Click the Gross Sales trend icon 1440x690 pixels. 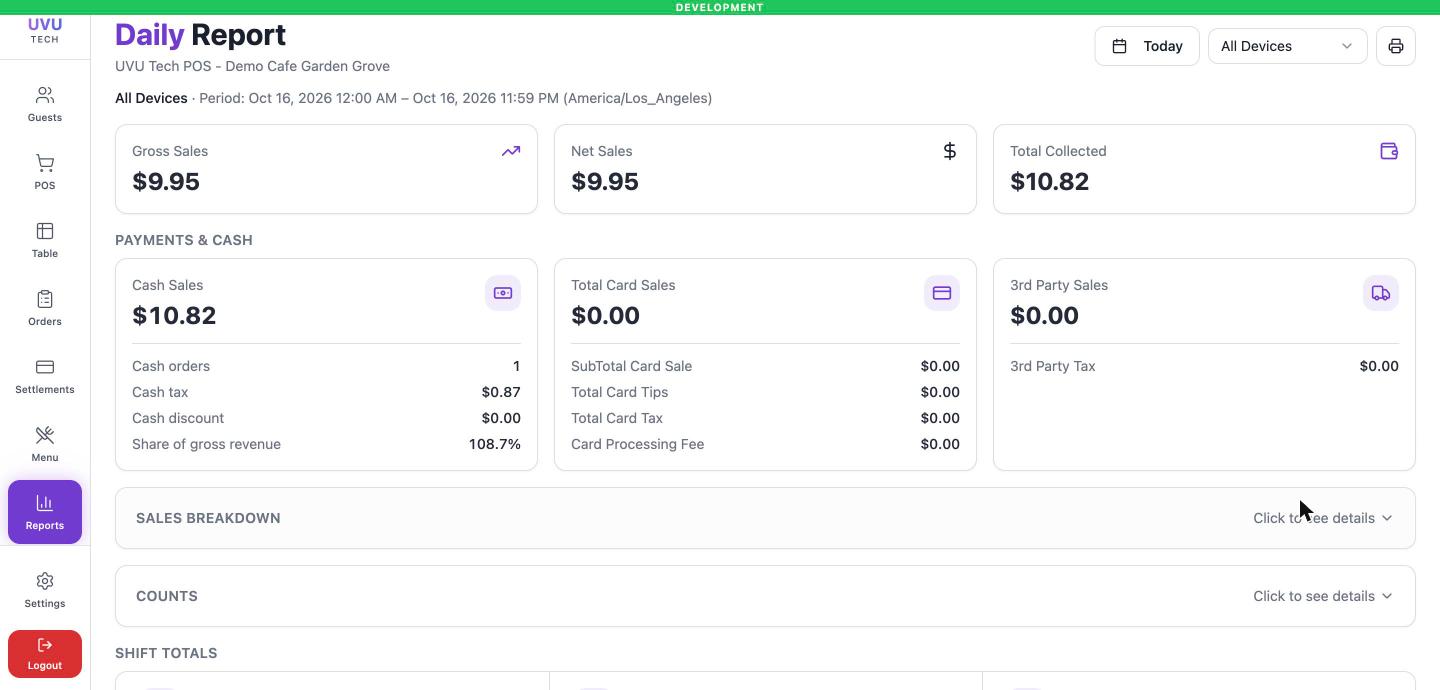coord(511,151)
